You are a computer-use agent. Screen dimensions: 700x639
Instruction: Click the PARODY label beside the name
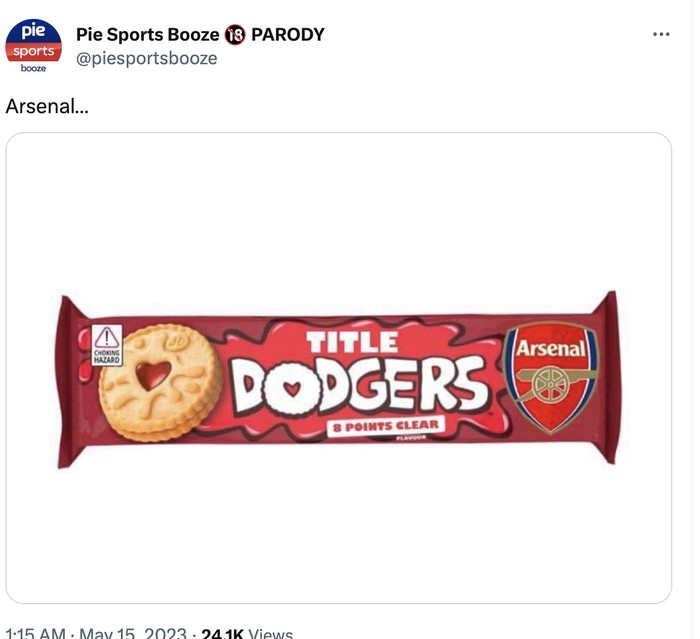pyautogui.click(x=288, y=35)
